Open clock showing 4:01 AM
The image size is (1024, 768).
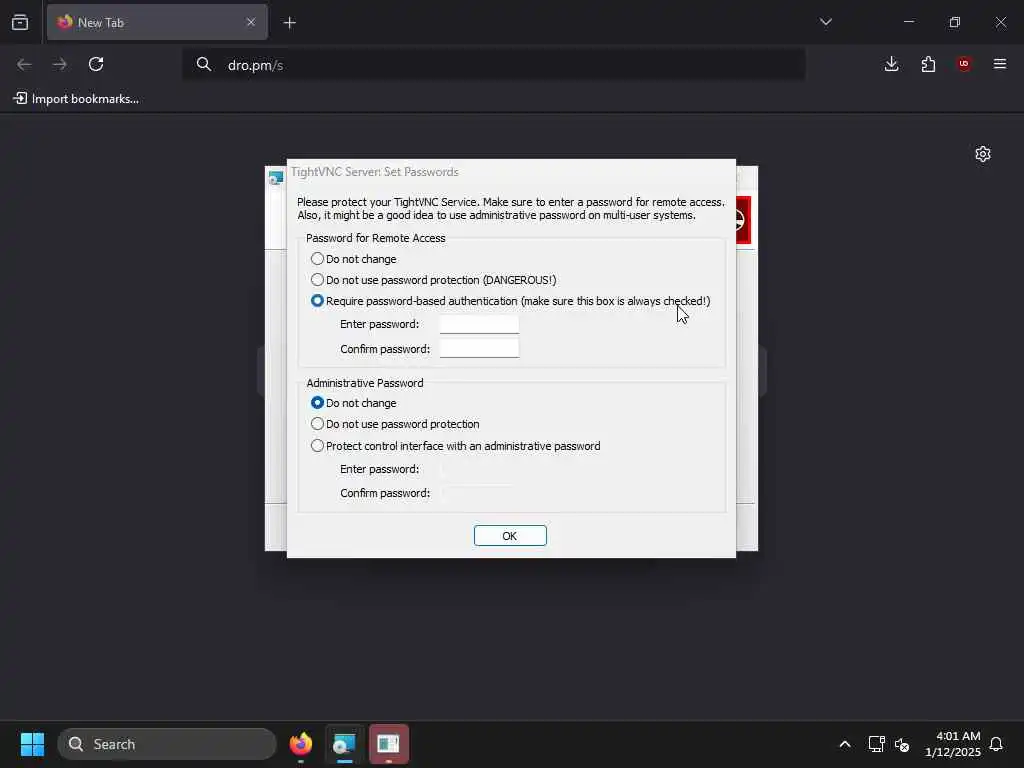click(952, 744)
